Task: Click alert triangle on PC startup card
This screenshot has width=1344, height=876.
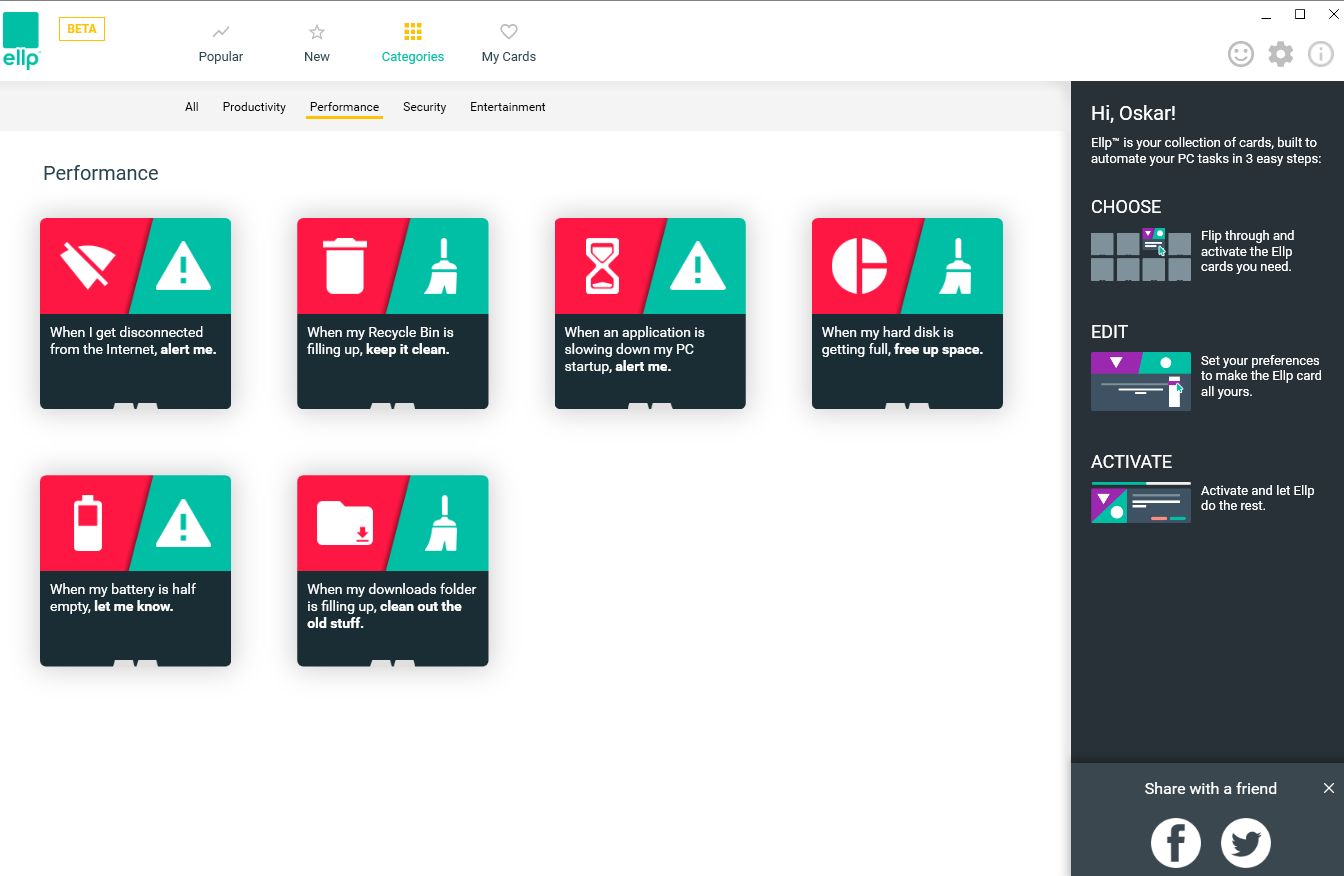Action: (x=697, y=266)
